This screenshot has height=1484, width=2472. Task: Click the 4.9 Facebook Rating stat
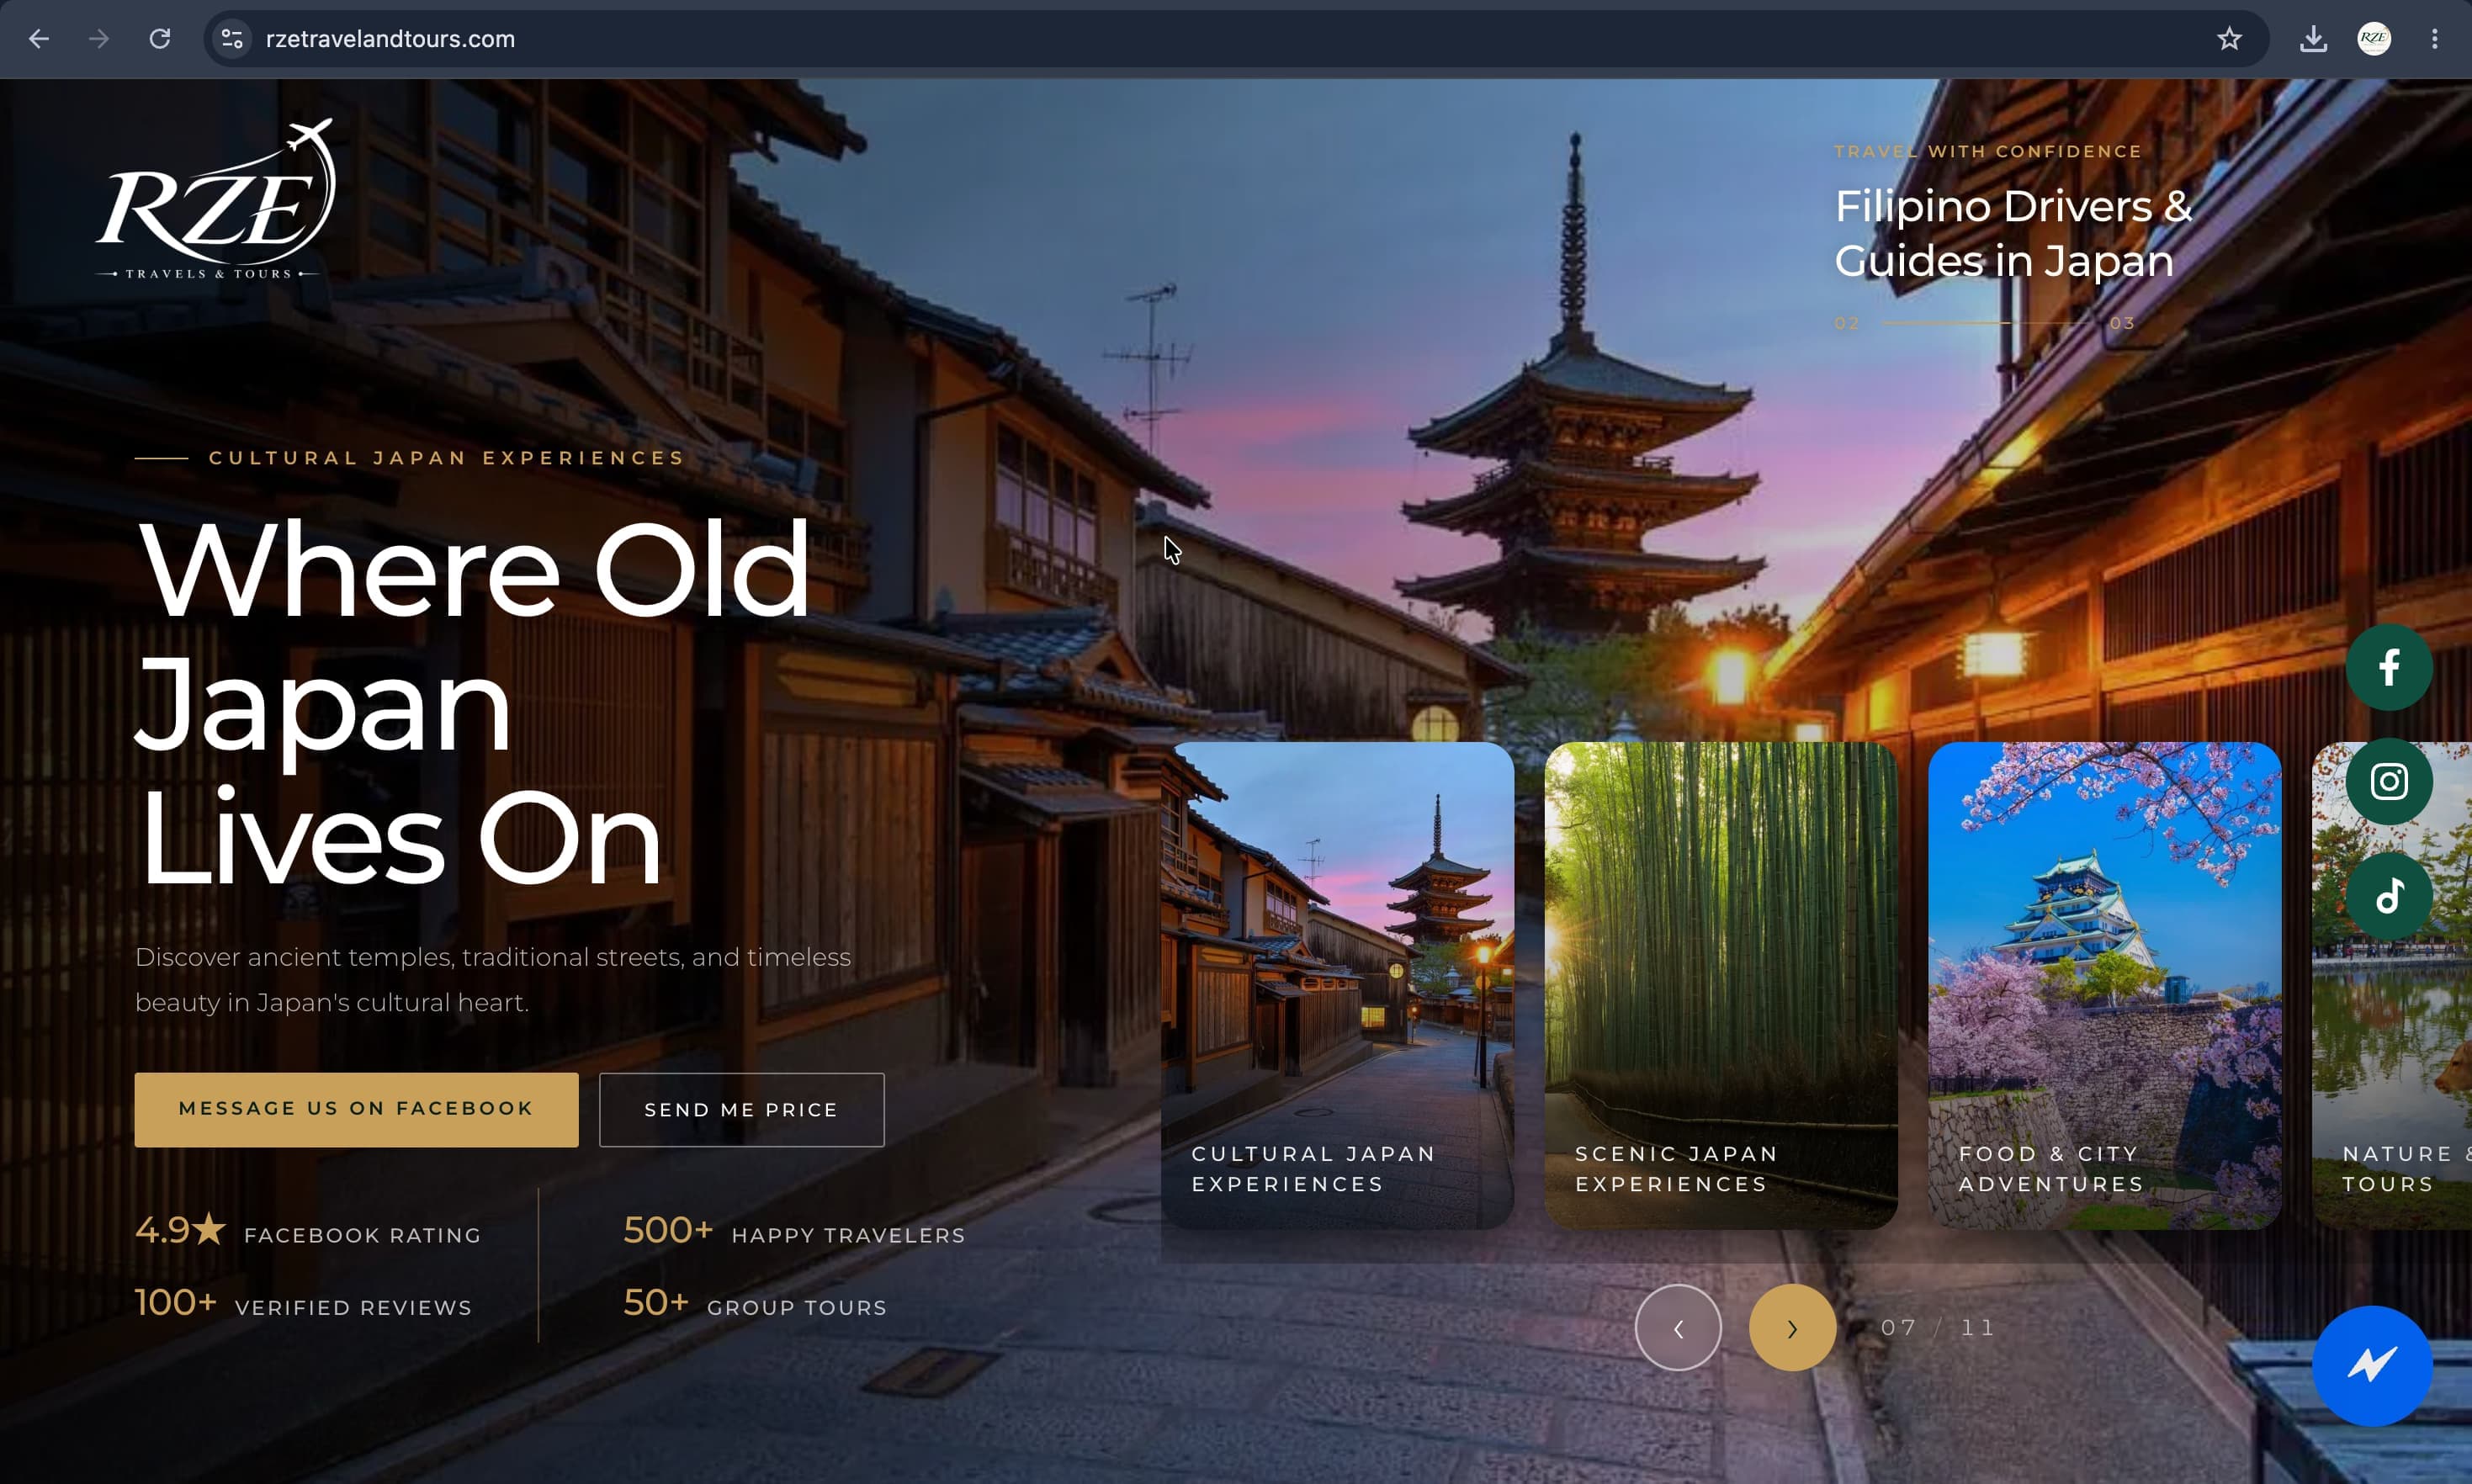[308, 1232]
